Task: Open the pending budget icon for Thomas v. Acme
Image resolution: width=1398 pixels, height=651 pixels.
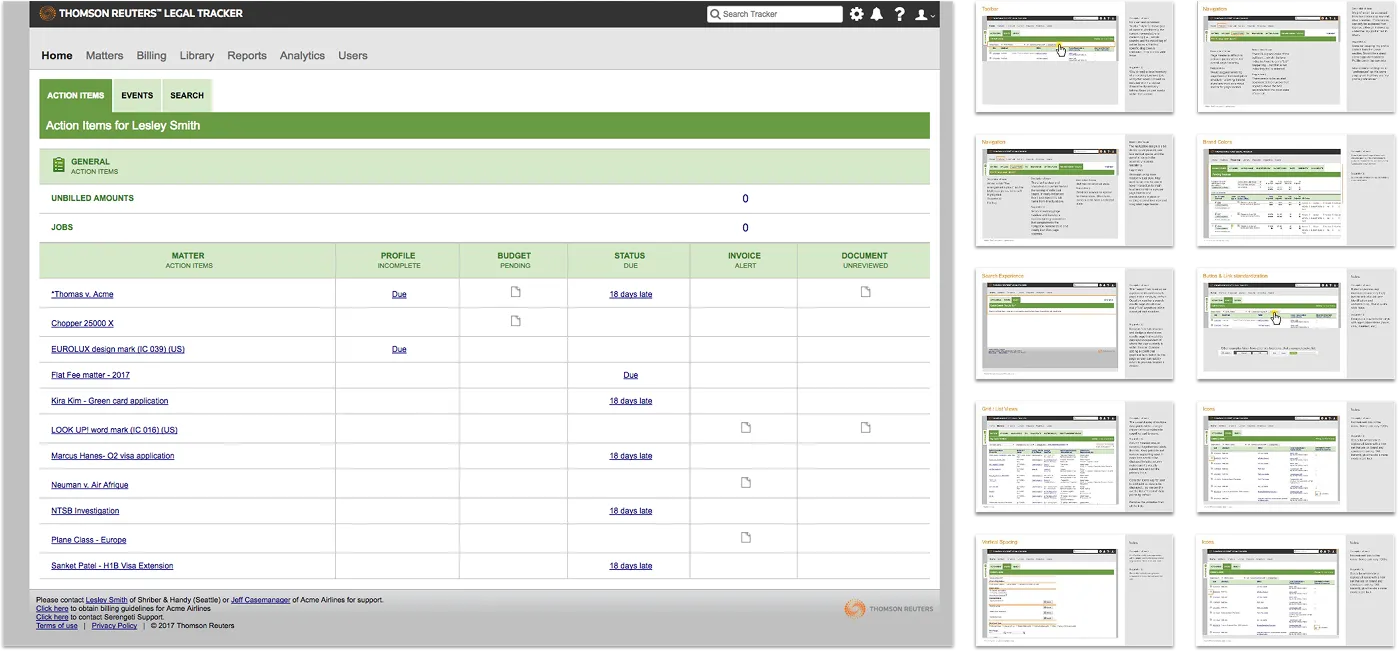Action: coord(514,293)
